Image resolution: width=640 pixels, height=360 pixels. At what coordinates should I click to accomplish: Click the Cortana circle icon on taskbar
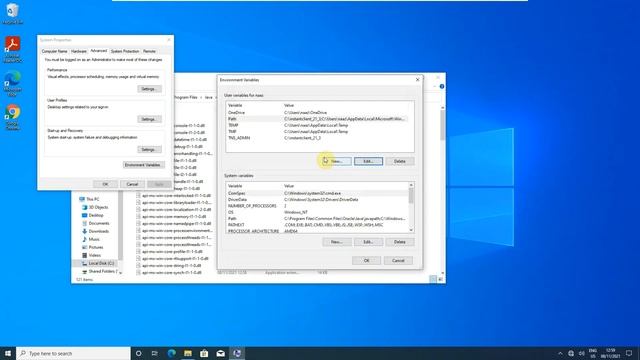[139, 353]
